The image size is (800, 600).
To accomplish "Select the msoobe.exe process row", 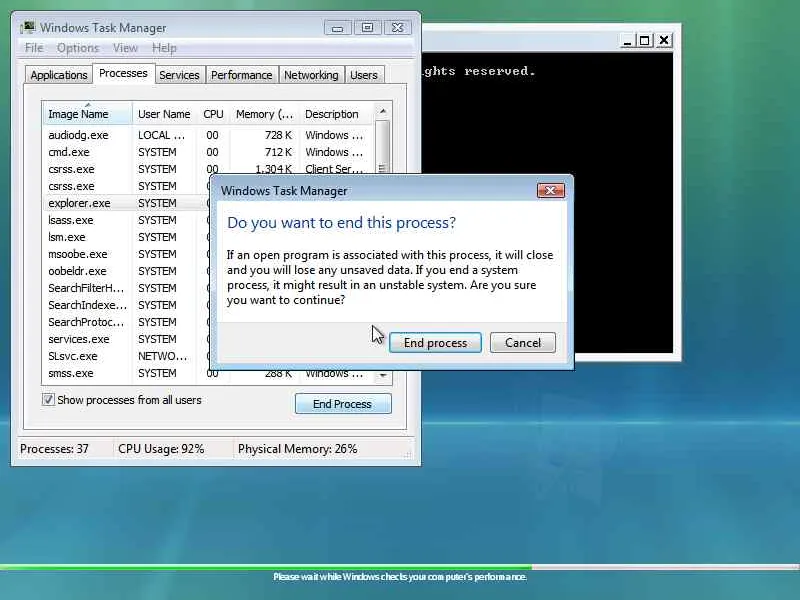I will pyautogui.click(x=126, y=254).
